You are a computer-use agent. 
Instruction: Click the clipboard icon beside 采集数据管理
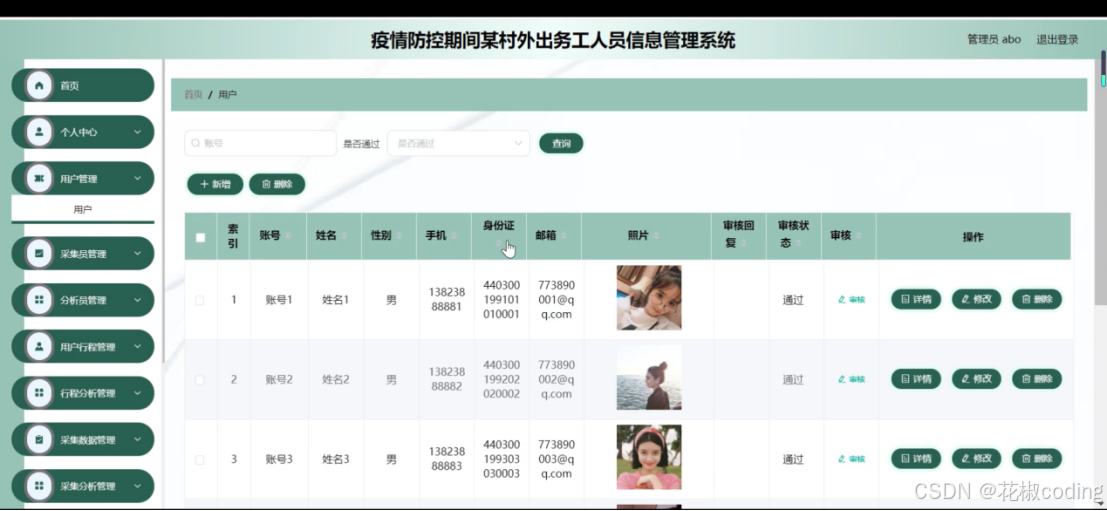tap(39, 440)
